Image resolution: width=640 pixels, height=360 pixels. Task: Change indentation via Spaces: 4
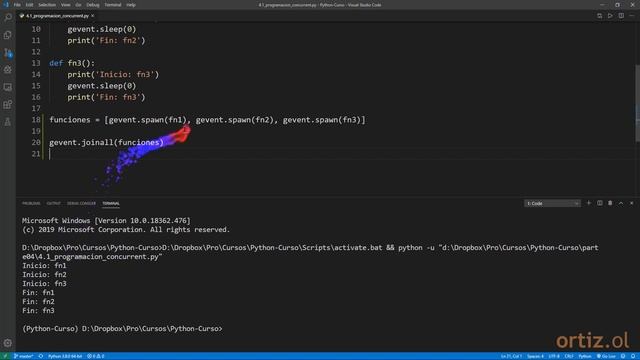pos(536,356)
